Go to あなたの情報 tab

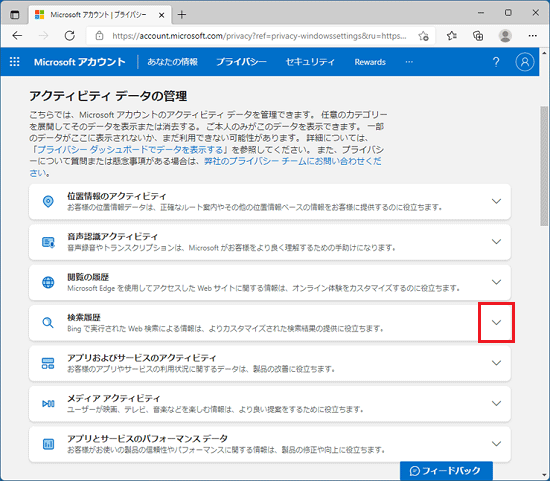[x=172, y=62]
